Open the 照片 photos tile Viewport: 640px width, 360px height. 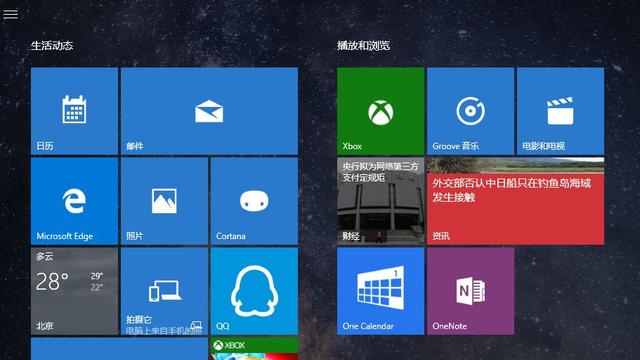[164, 201]
